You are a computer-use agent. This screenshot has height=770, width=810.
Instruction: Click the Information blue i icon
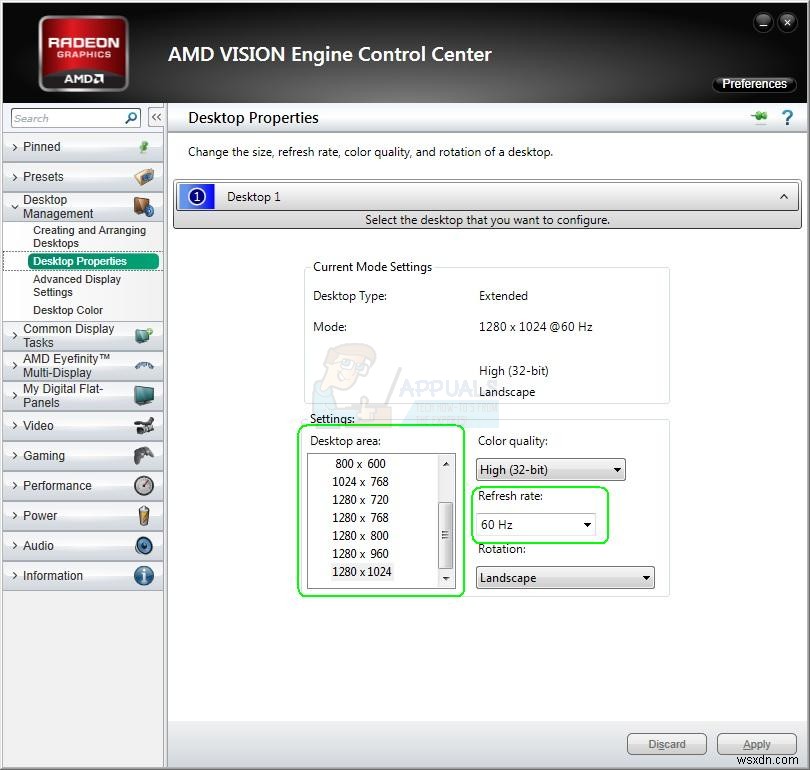click(144, 575)
